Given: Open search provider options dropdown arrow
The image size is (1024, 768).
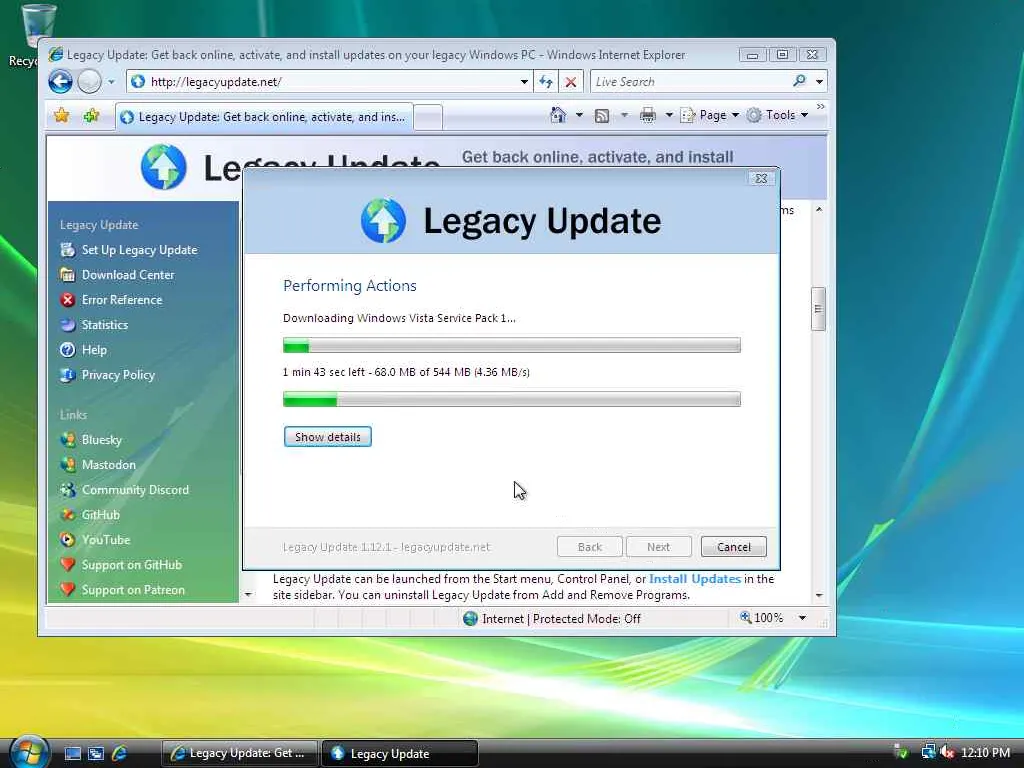Looking at the screenshot, I should (x=819, y=82).
